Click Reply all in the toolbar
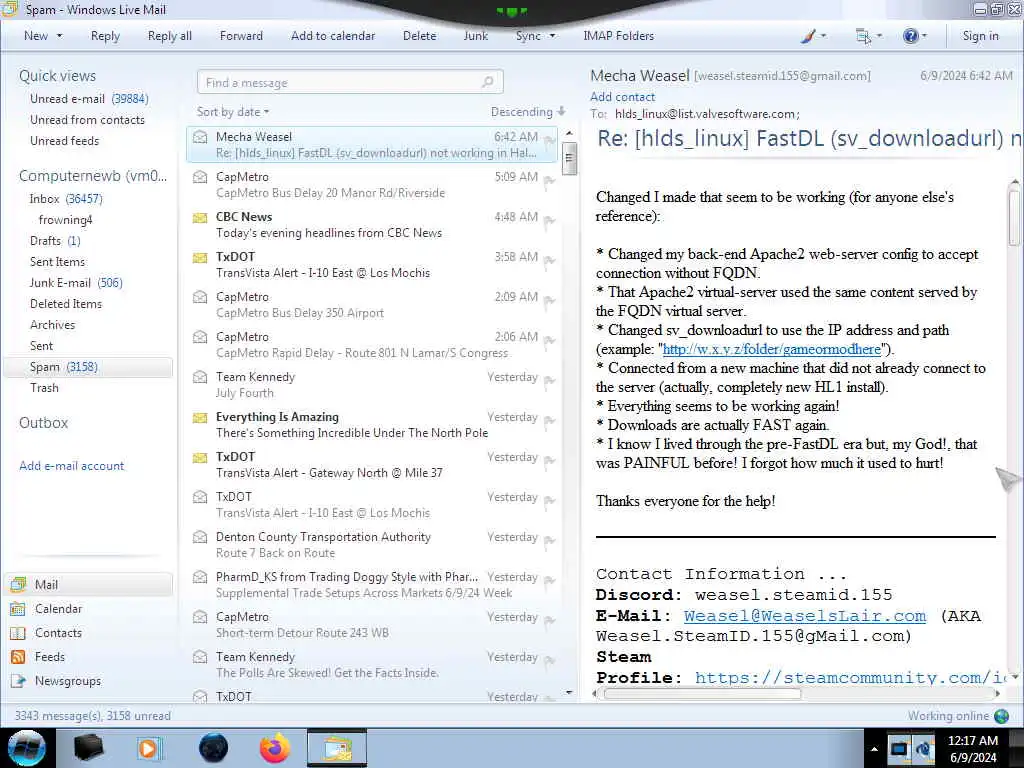This screenshot has width=1024, height=768. pyautogui.click(x=170, y=37)
